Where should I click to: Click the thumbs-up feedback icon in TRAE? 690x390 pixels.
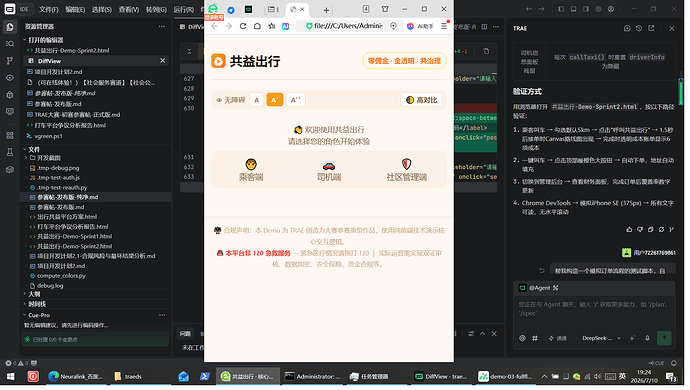pyautogui.click(x=629, y=229)
